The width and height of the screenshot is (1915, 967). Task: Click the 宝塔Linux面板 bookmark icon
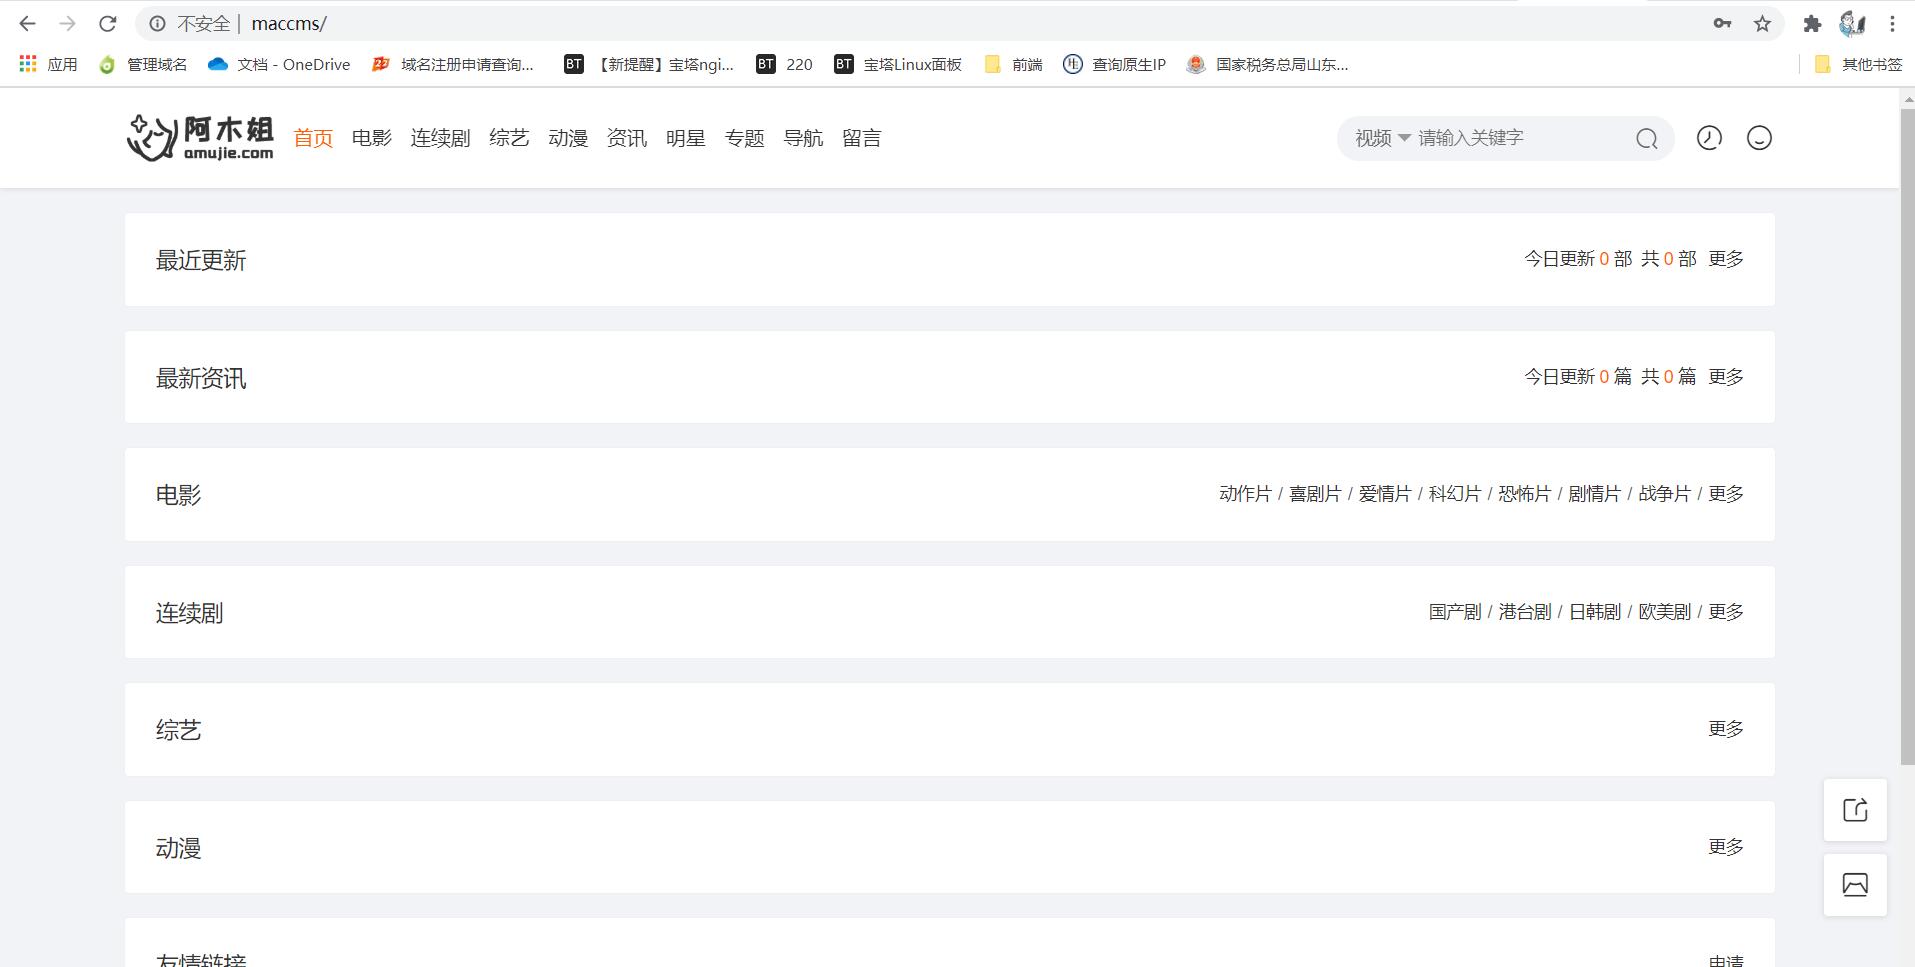(x=845, y=63)
